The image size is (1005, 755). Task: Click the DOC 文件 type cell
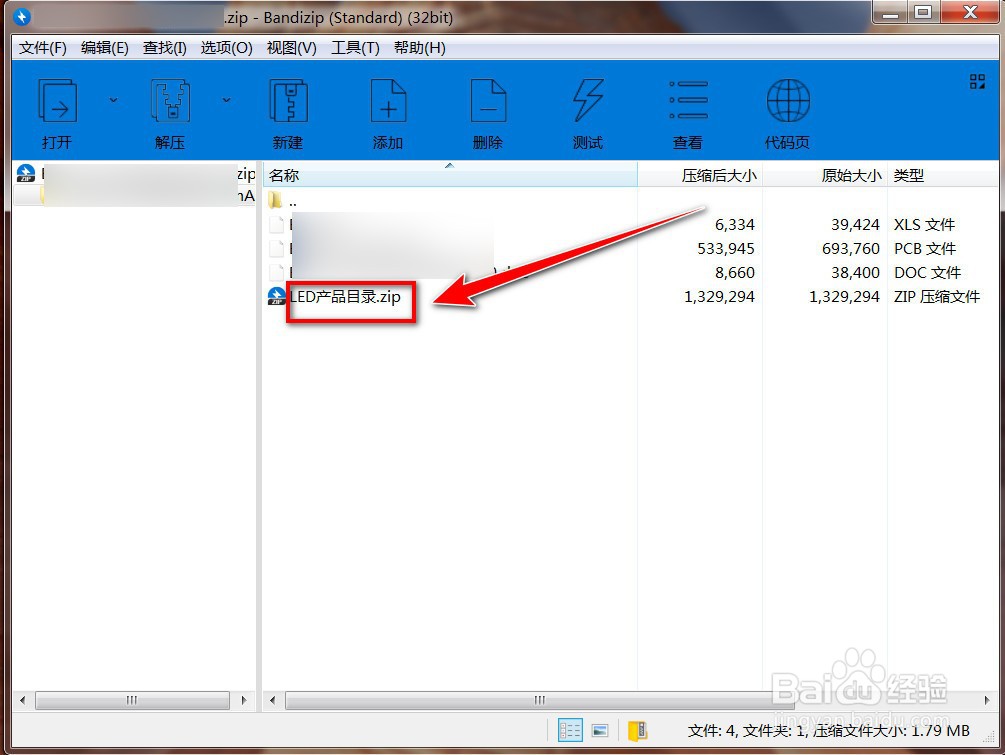tap(927, 273)
